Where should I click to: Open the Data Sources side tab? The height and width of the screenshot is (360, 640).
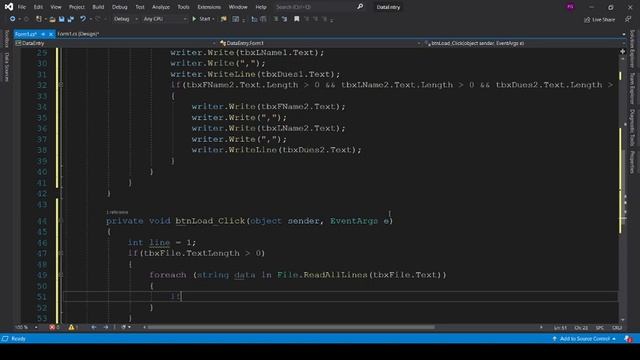6,67
